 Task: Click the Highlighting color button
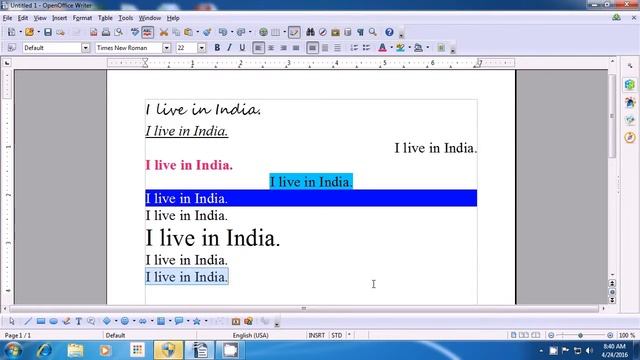point(400,48)
